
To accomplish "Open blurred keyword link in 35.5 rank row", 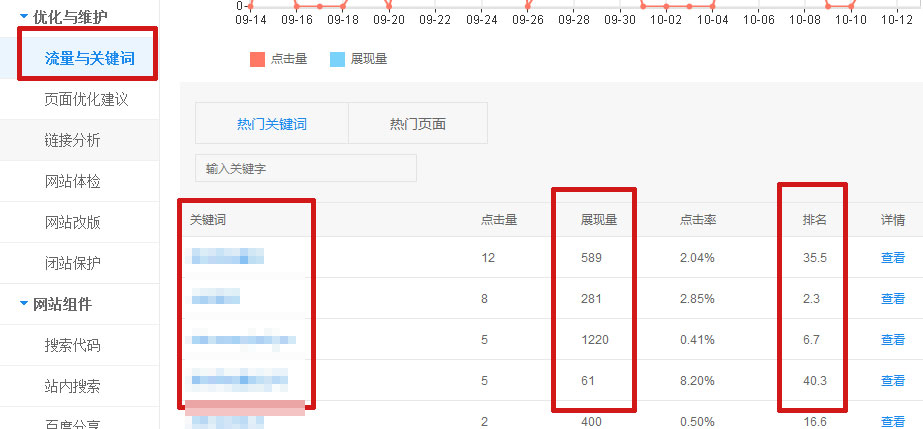I will pos(227,257).
